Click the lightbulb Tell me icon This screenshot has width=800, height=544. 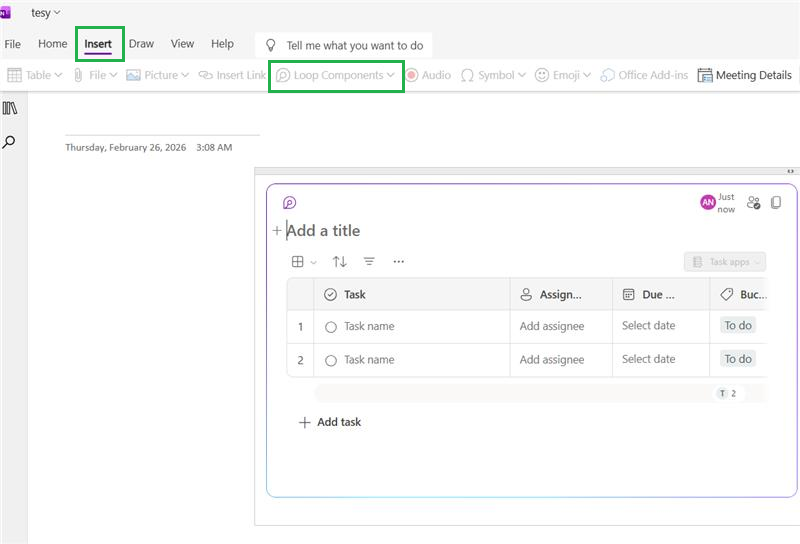pos(271,45)
